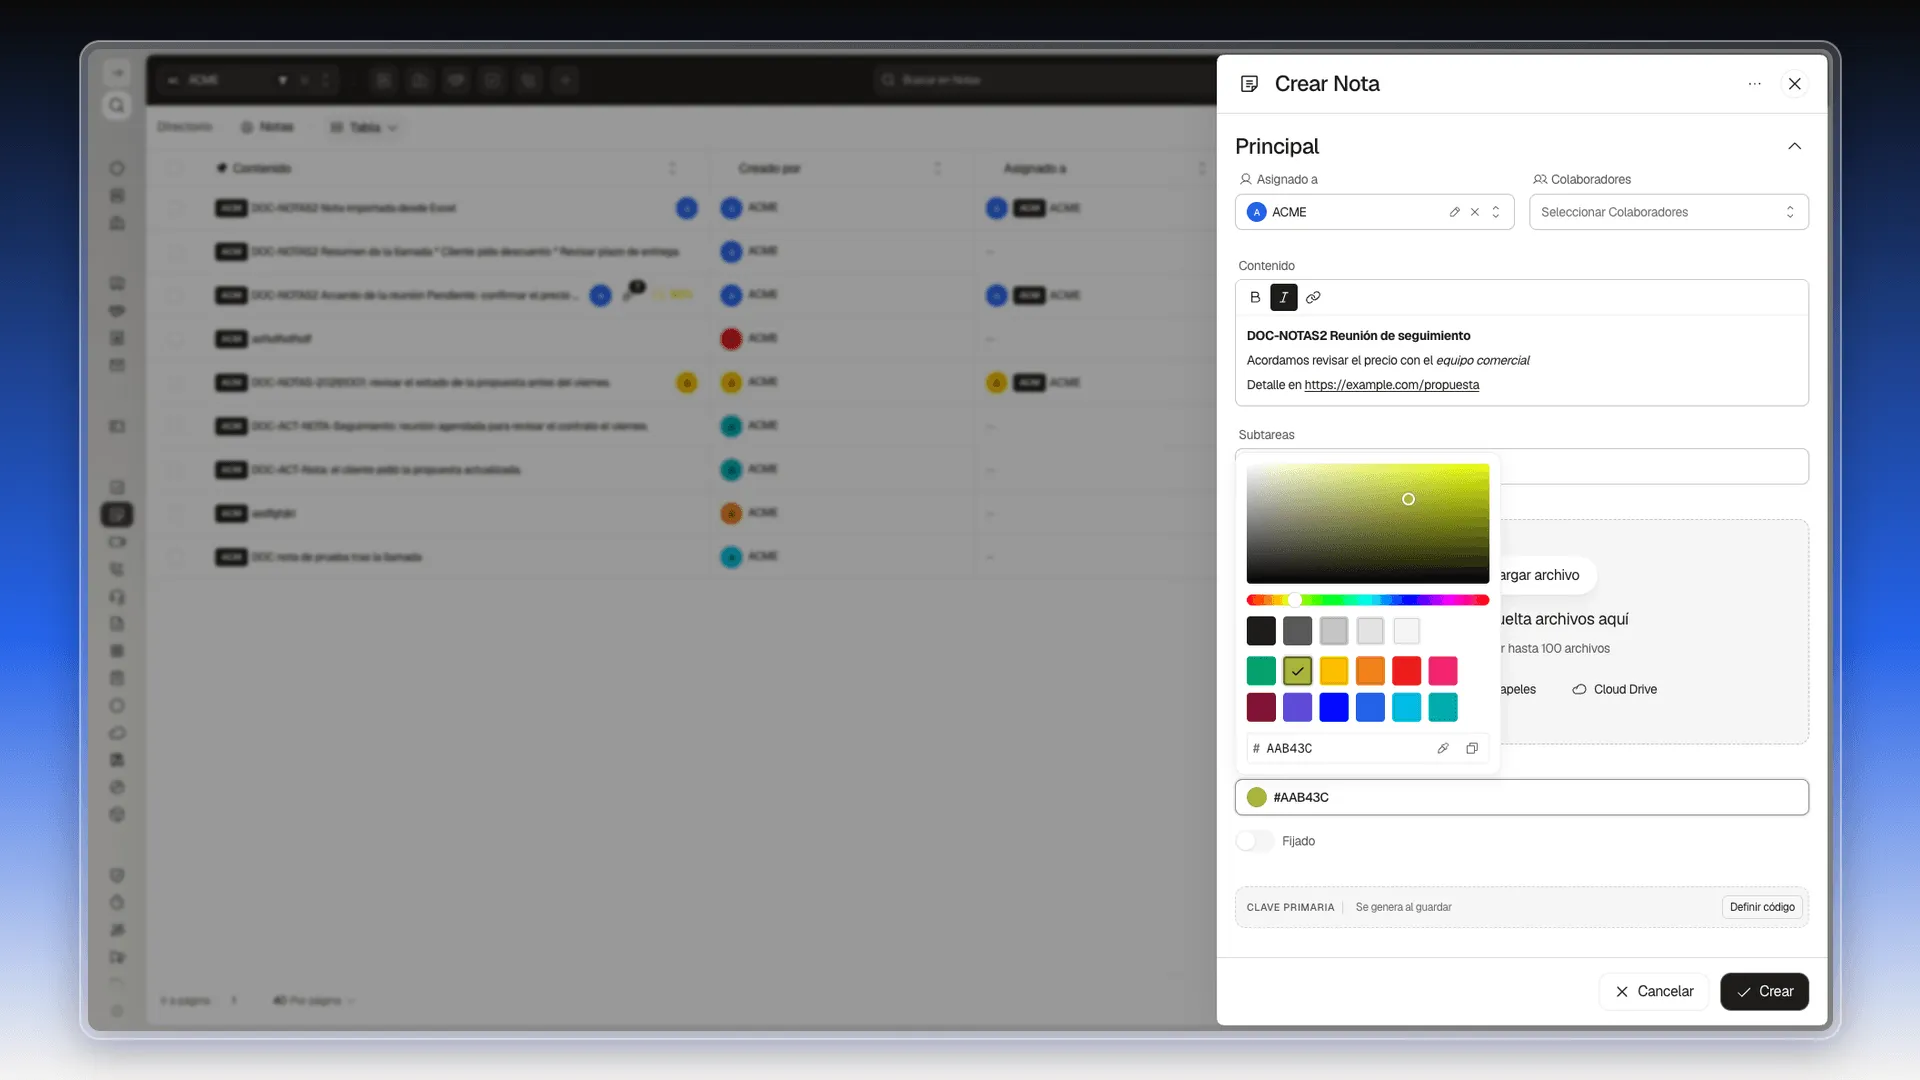The image size is (1920, 1080).
Task: Edit the ACME assignee with pencil icon
Action: [1454, 212]
